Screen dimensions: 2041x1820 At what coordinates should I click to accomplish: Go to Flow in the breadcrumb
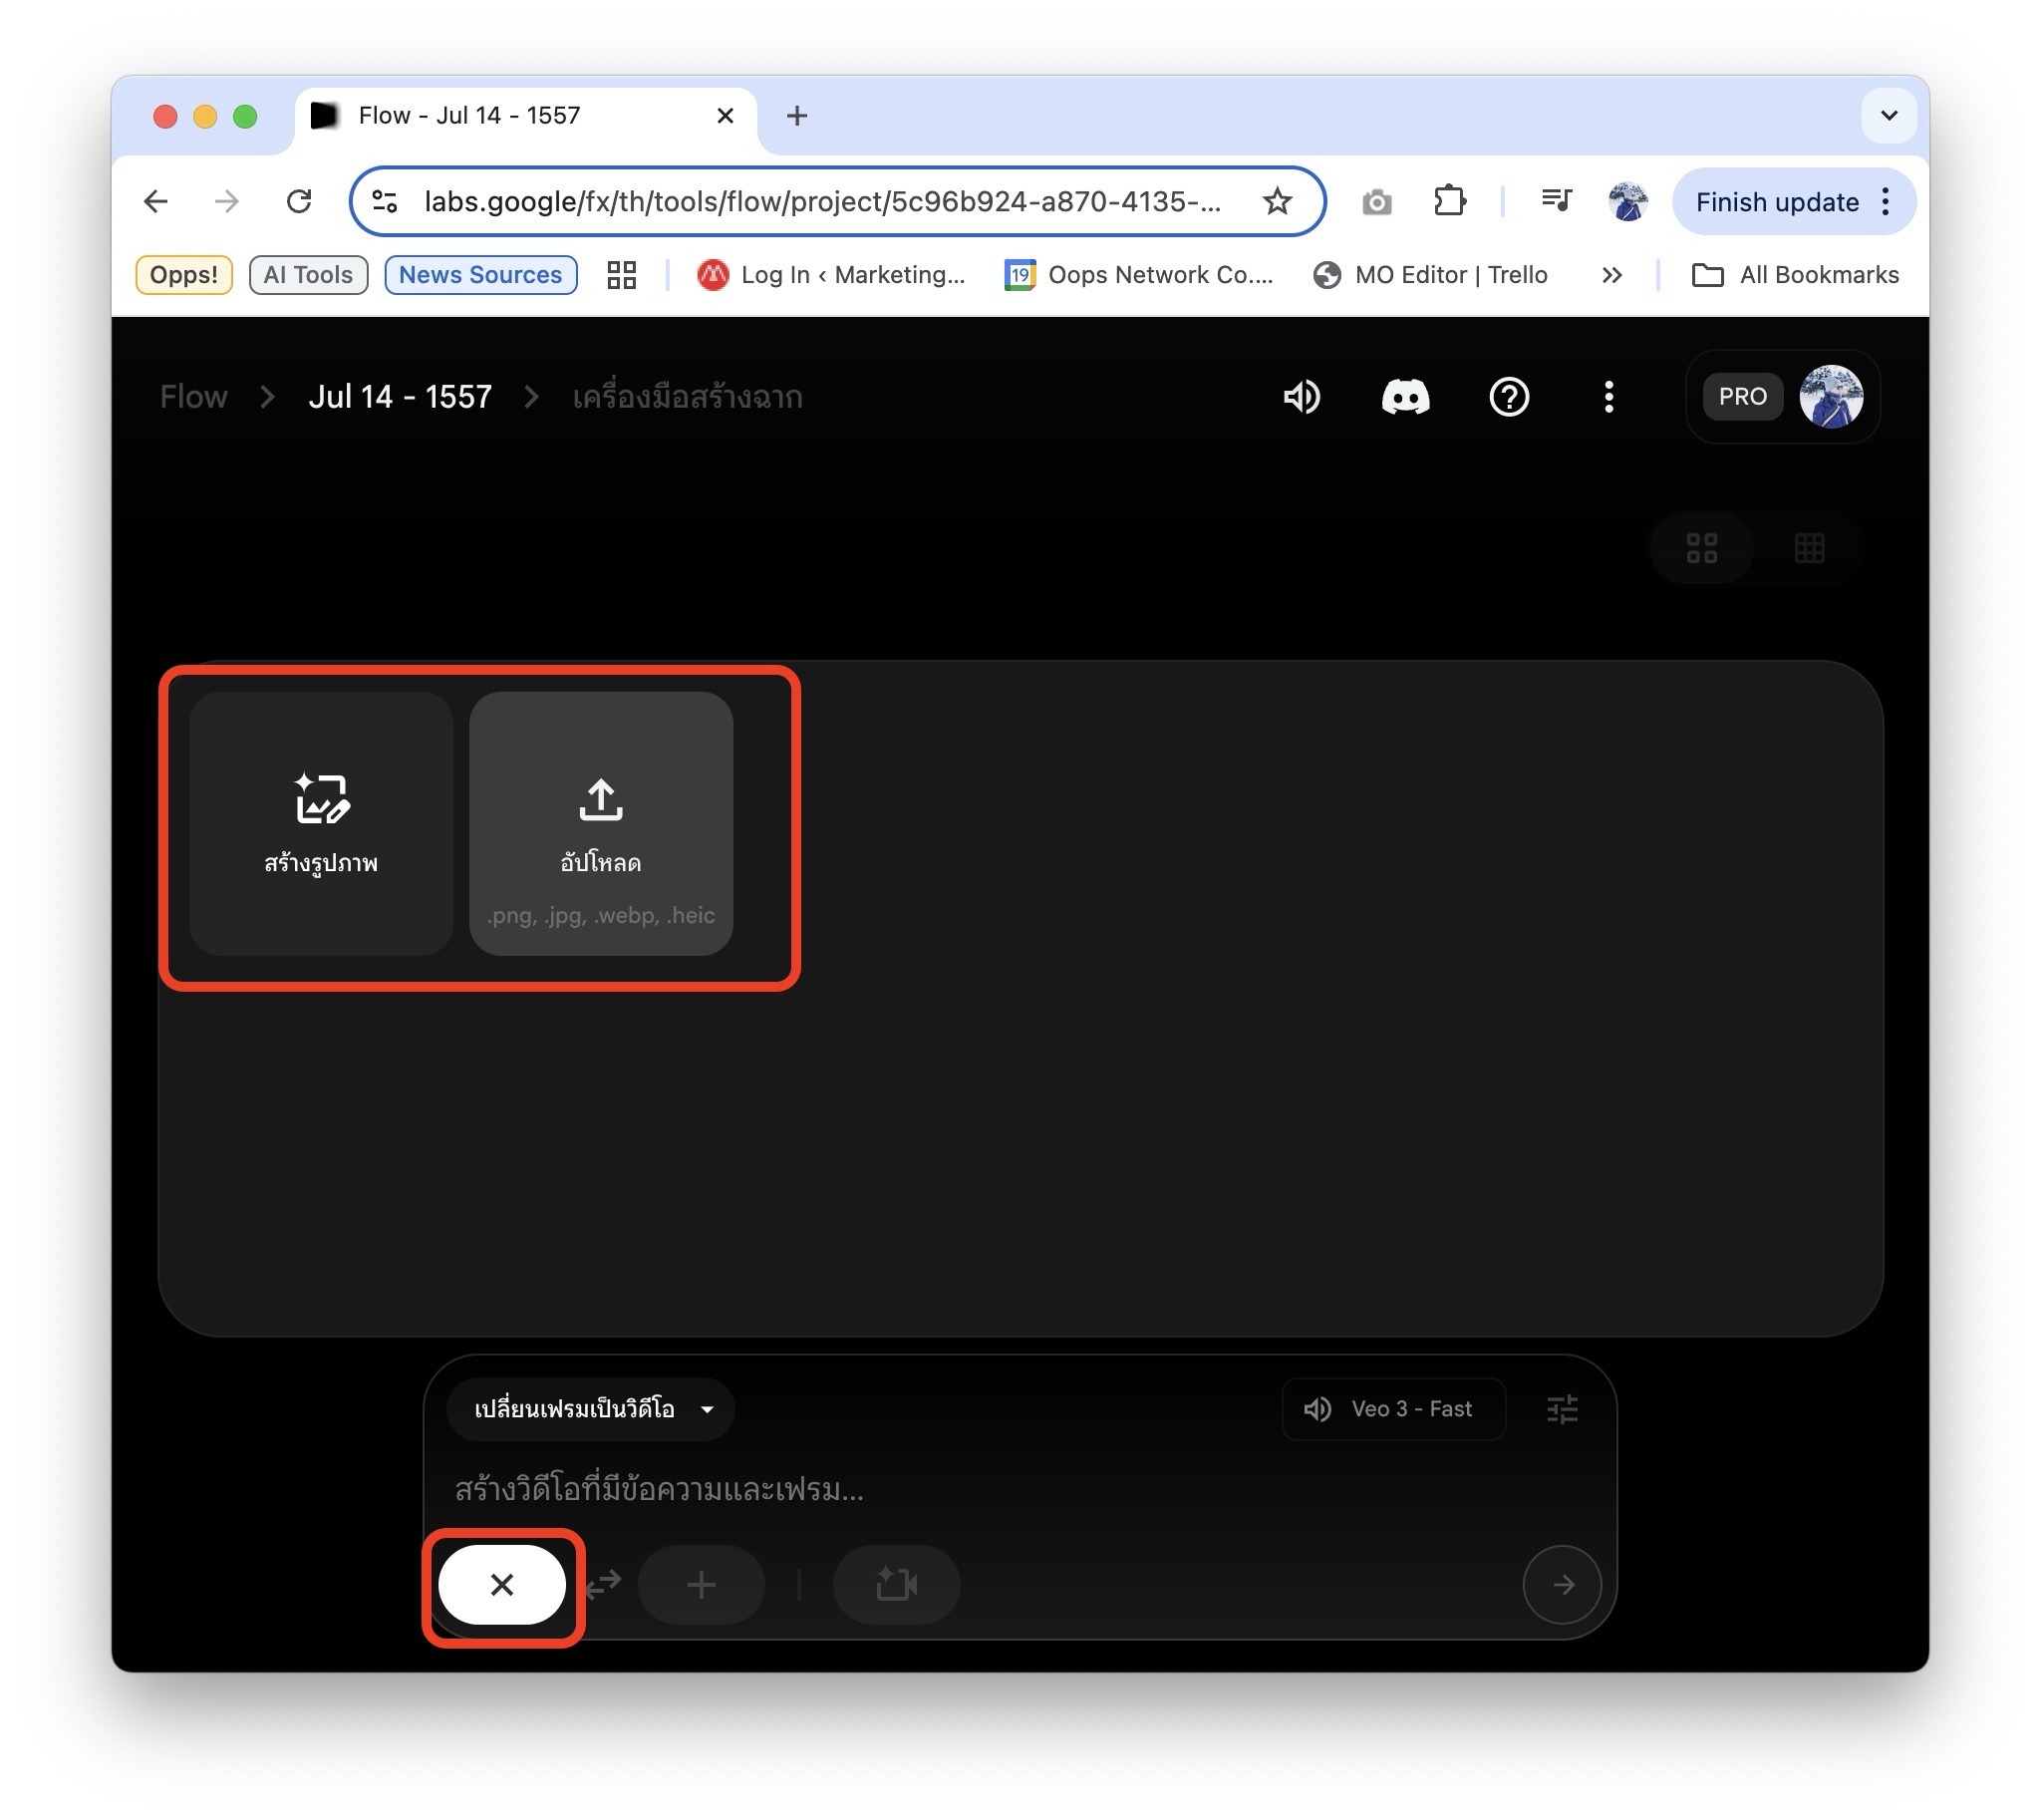pos(194,397)
